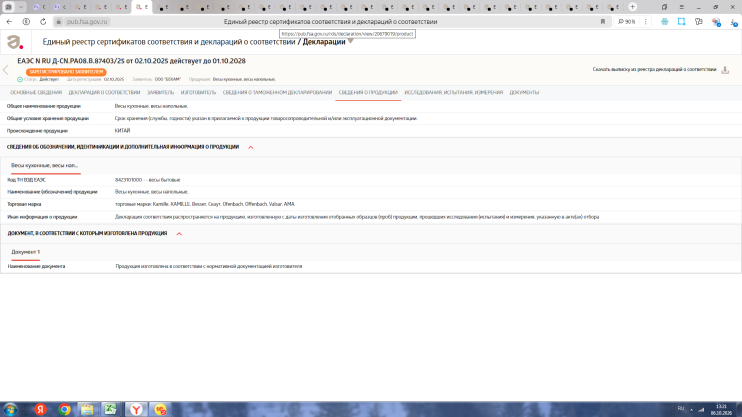Open the browser hamburger menu
The image size is (742, 417).
point(681,7)
